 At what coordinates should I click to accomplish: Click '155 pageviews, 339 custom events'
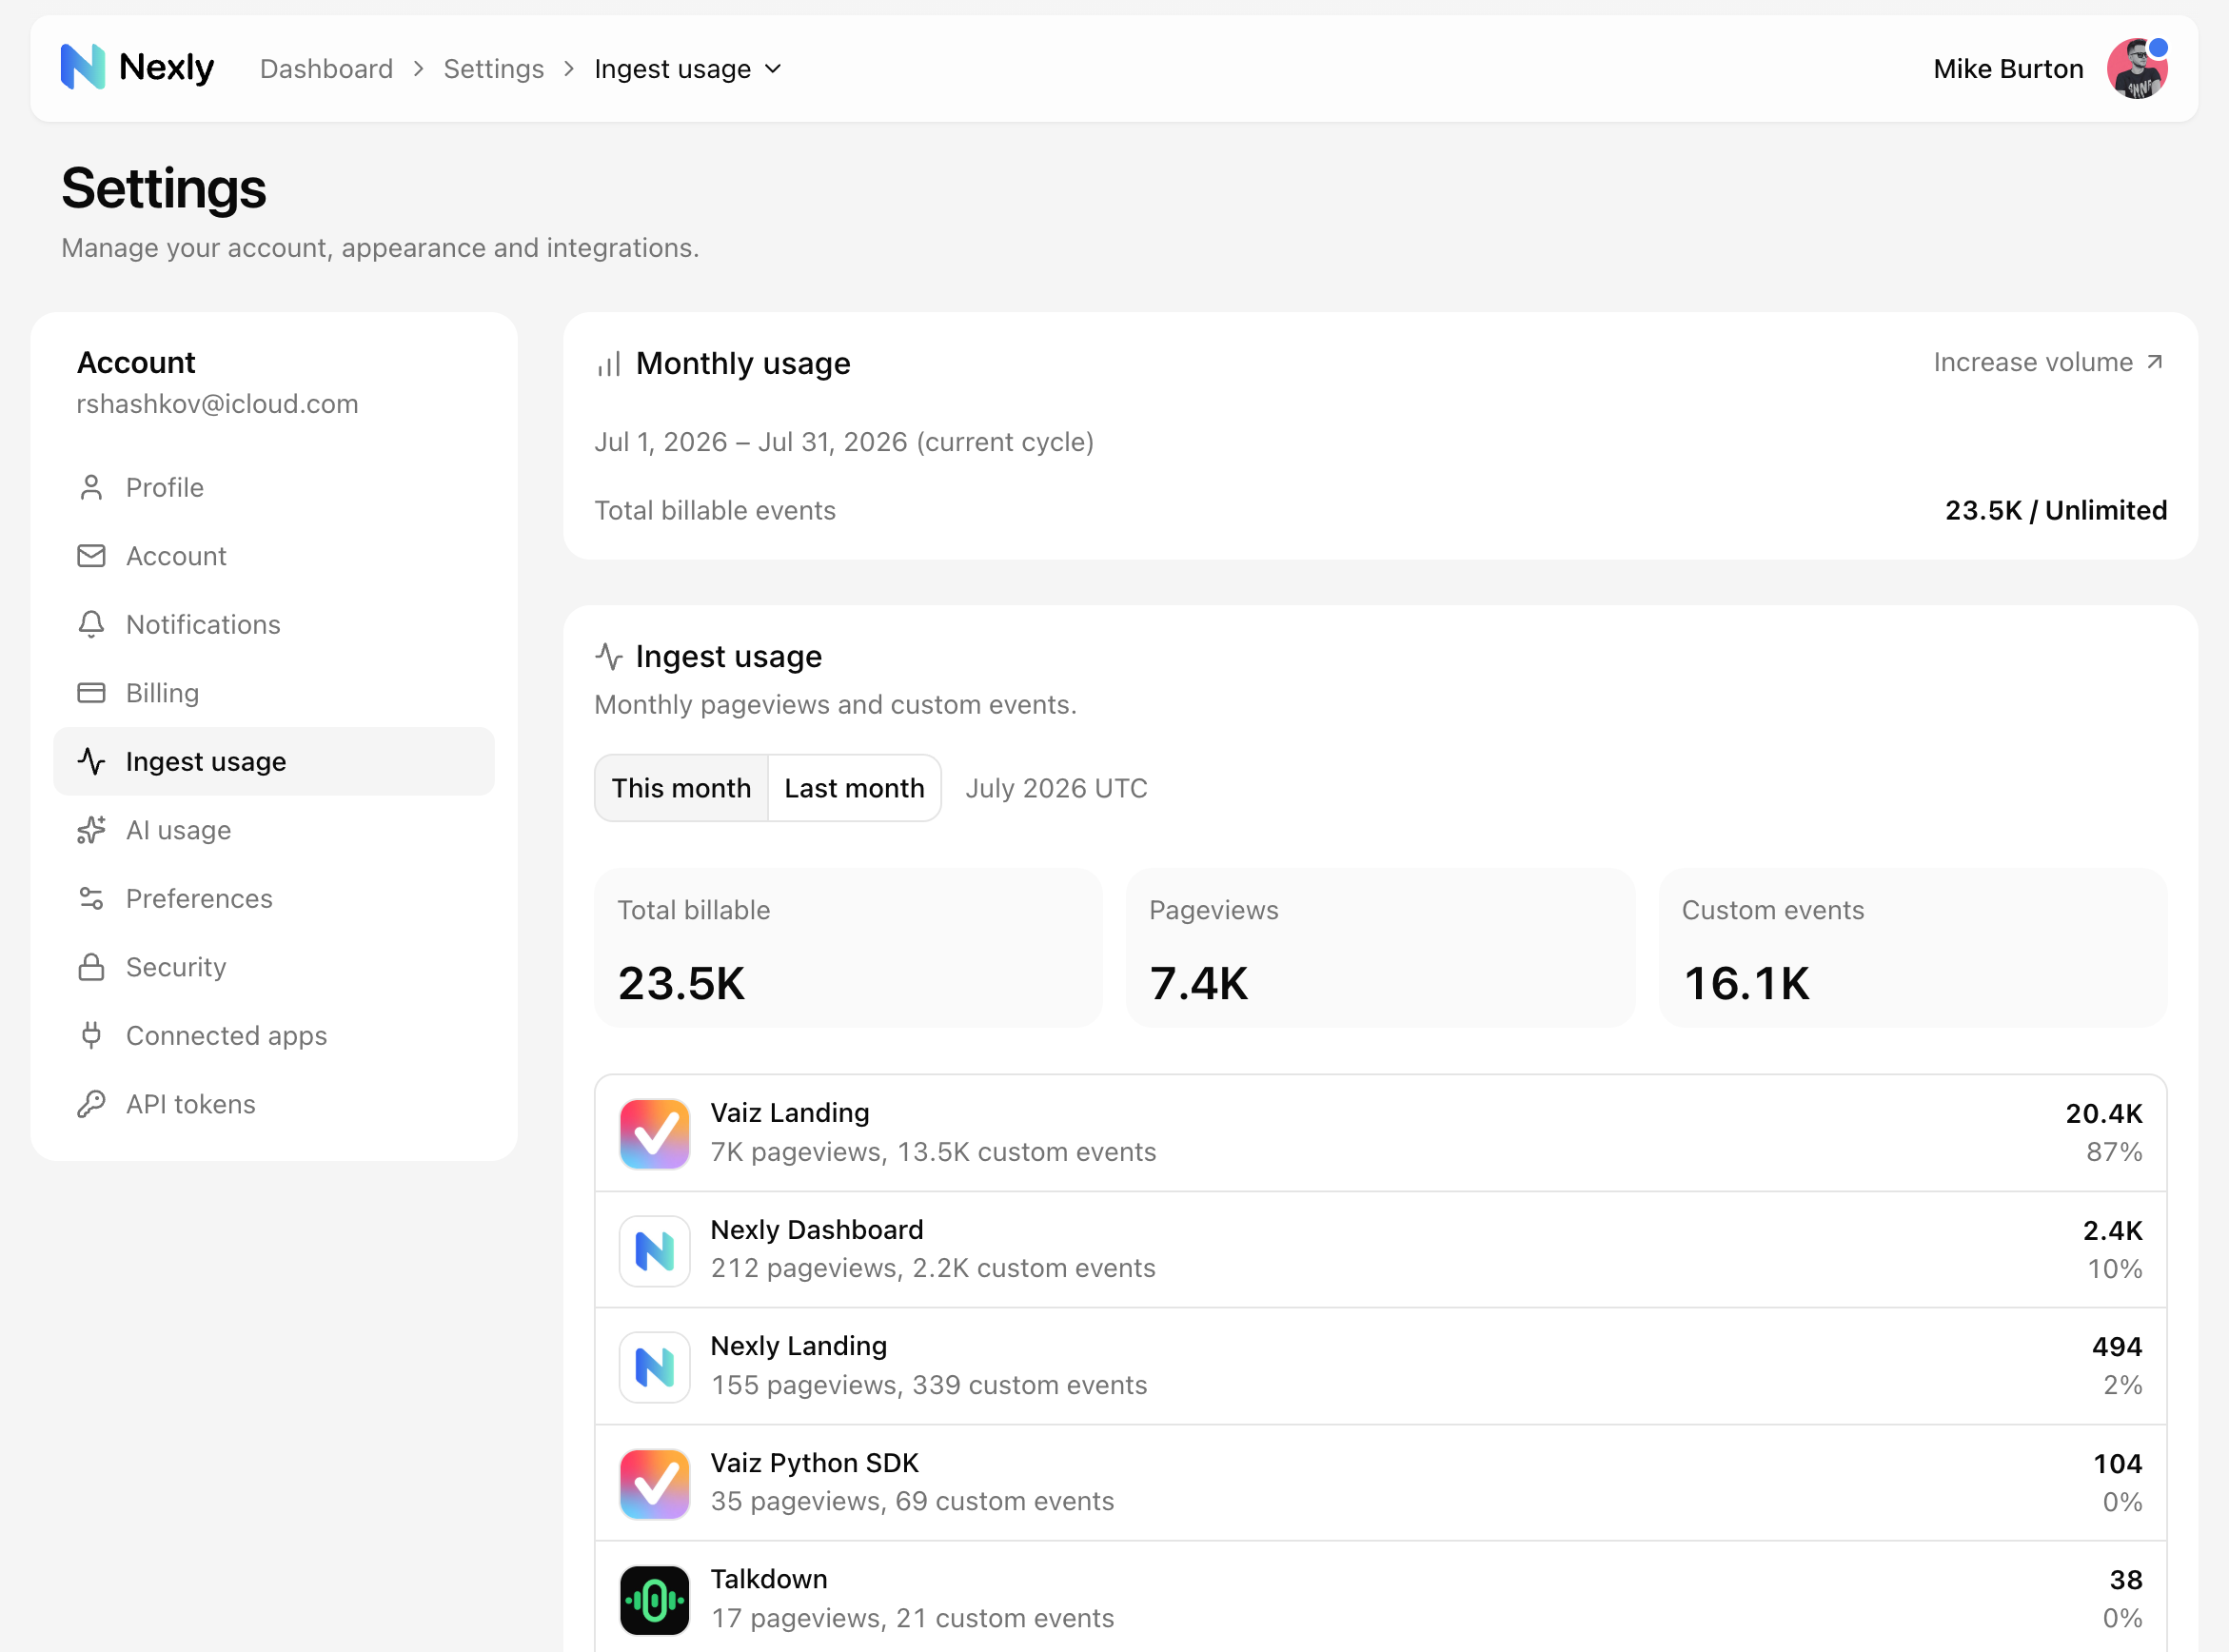coord(929,1385)
